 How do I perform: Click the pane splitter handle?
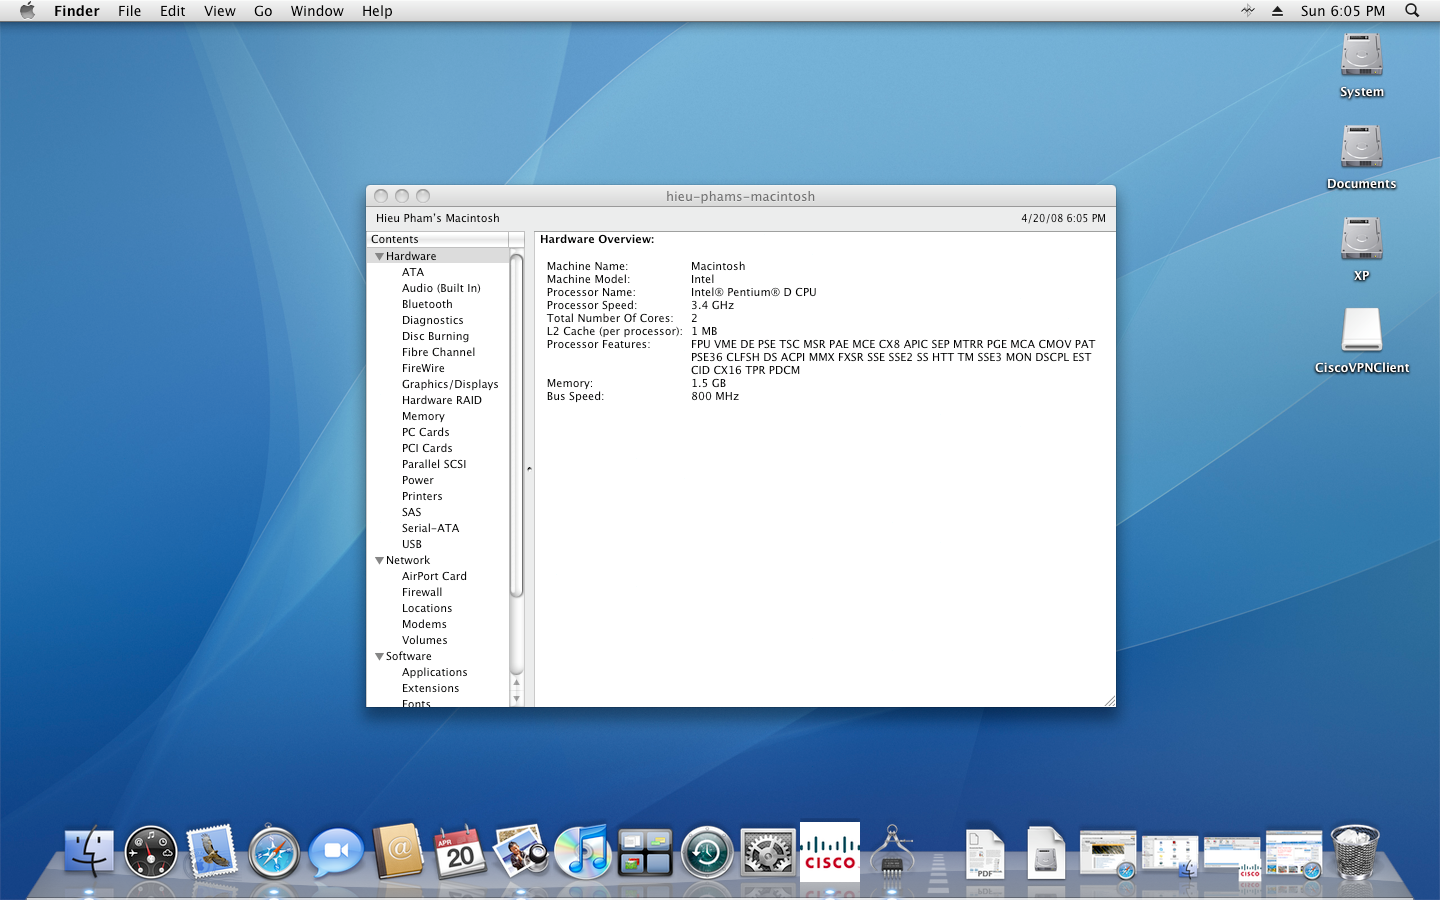pos(529,468)
